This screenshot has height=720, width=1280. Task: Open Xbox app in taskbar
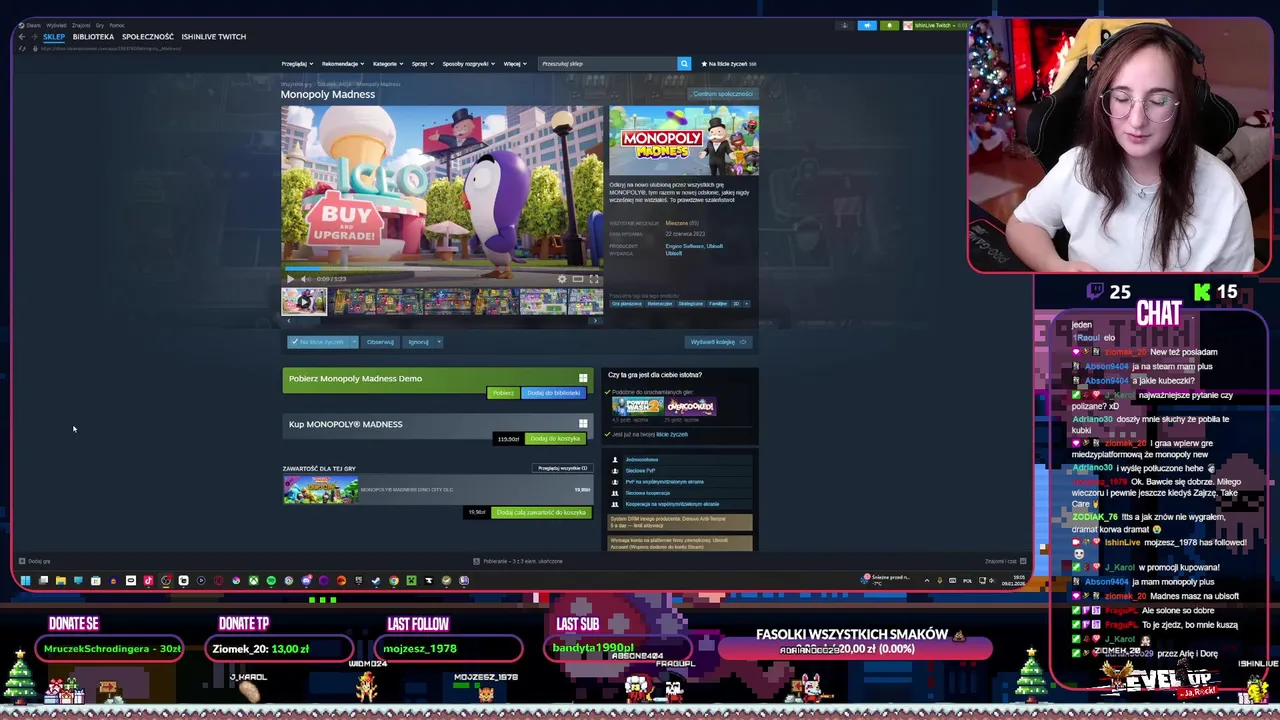coord(254,580)
